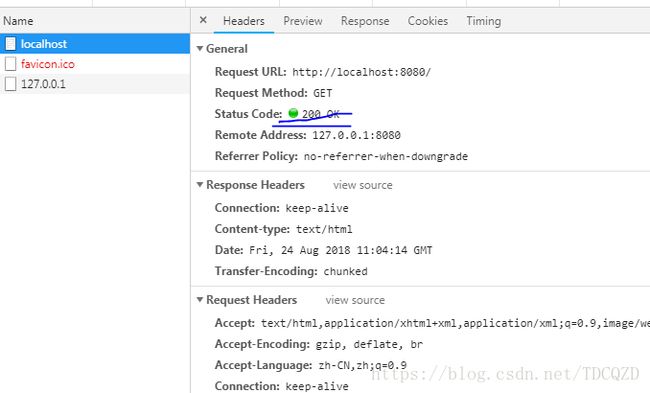Select the Headers tab
The width and height of the screenshot is (650, 393).
(x=244, y=21)
